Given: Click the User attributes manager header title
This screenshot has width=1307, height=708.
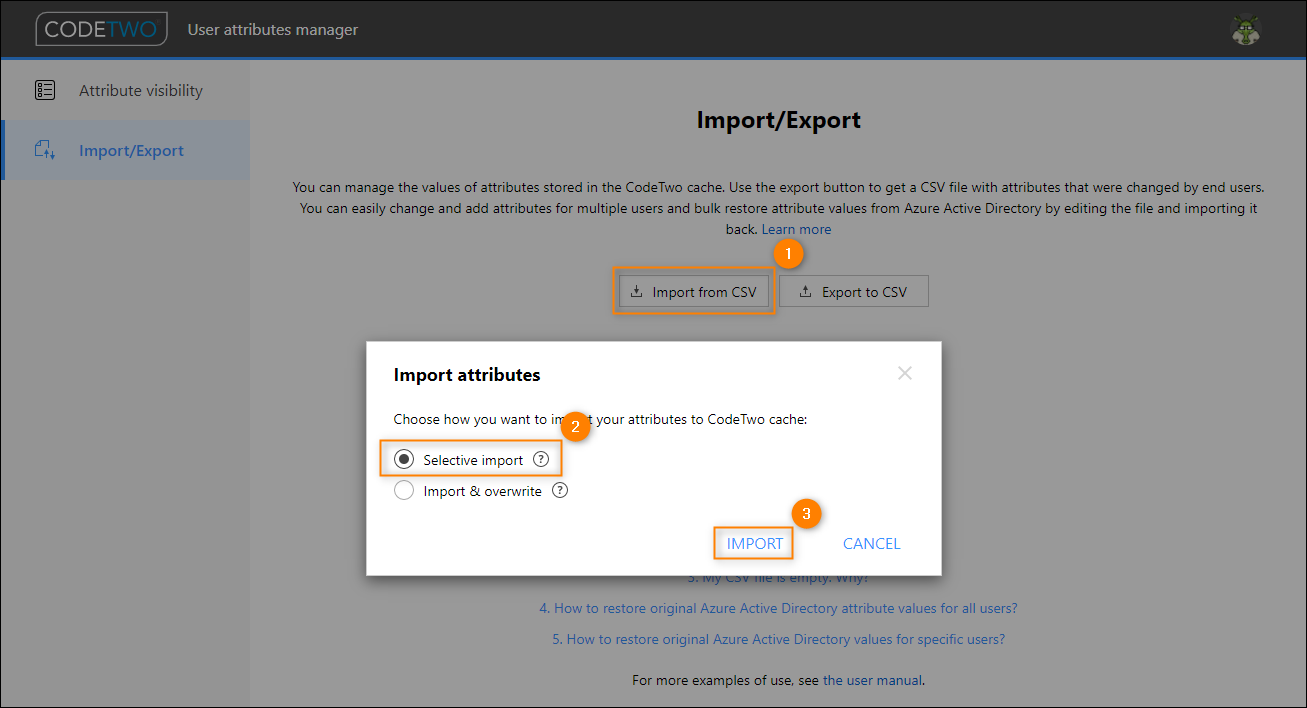Looking at the screenshot, I should click(x=273, y=30).
